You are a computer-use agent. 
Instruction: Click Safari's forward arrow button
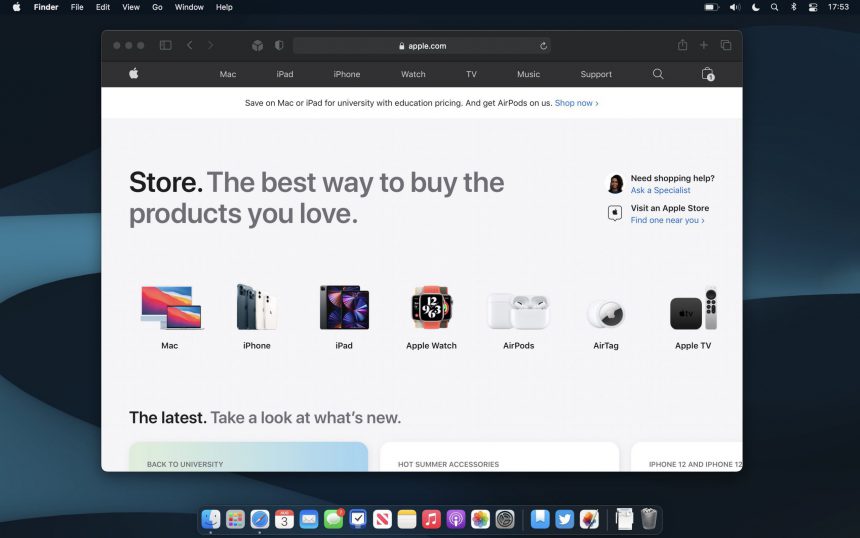tap(211, 46)
